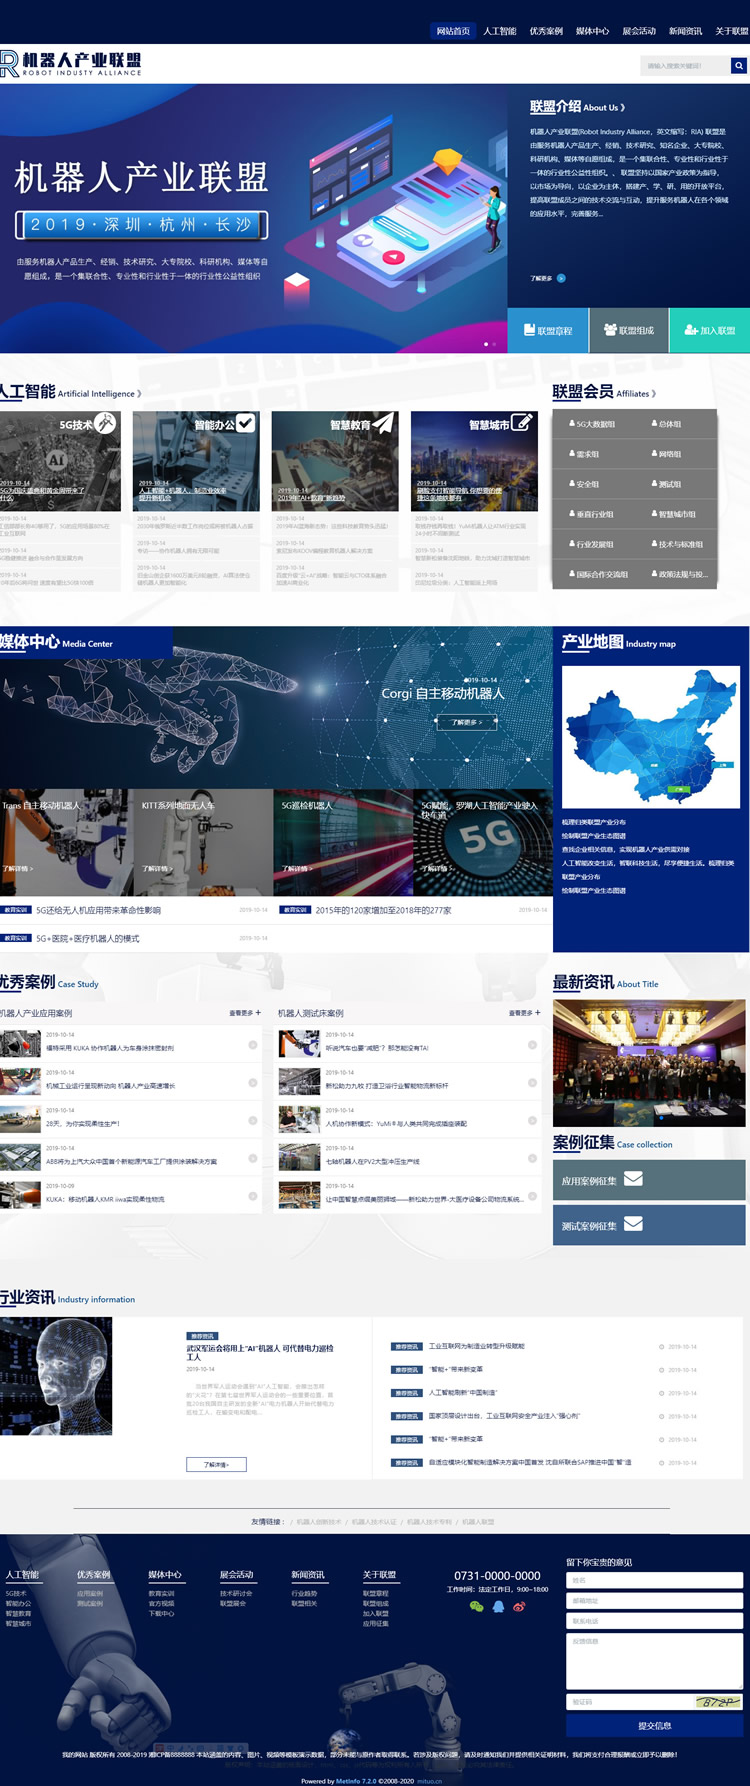Open 机器人技术认证 friendly link
This screenshot has width=750, height=1786.
374,1521
